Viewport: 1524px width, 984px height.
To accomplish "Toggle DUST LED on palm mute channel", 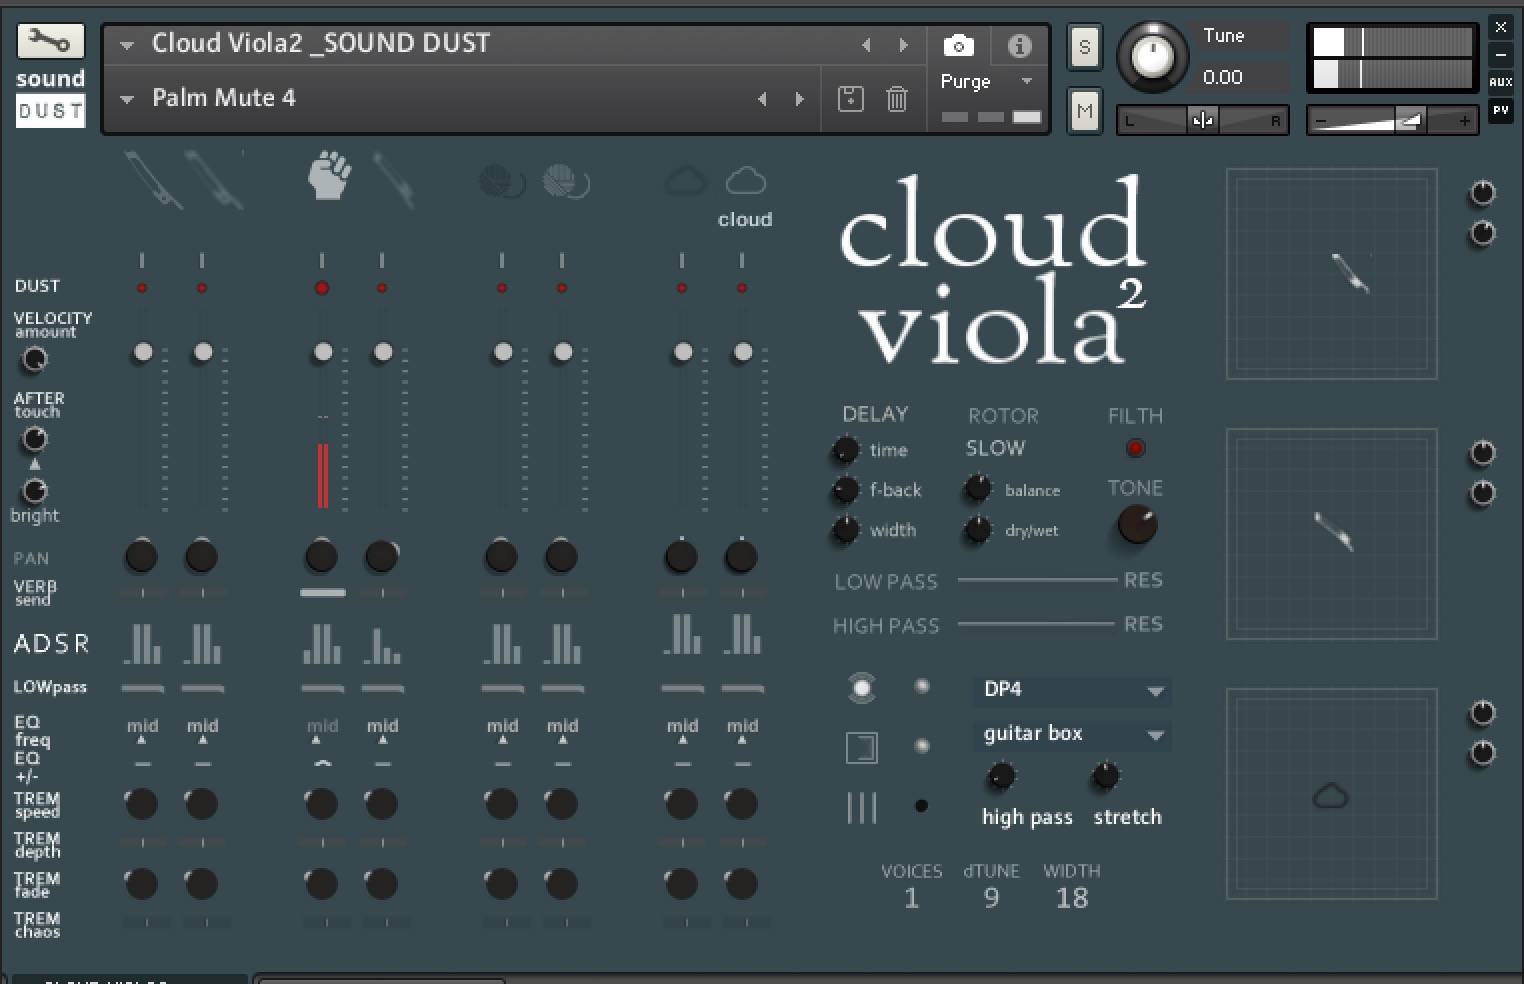I will tap(322, 288).
